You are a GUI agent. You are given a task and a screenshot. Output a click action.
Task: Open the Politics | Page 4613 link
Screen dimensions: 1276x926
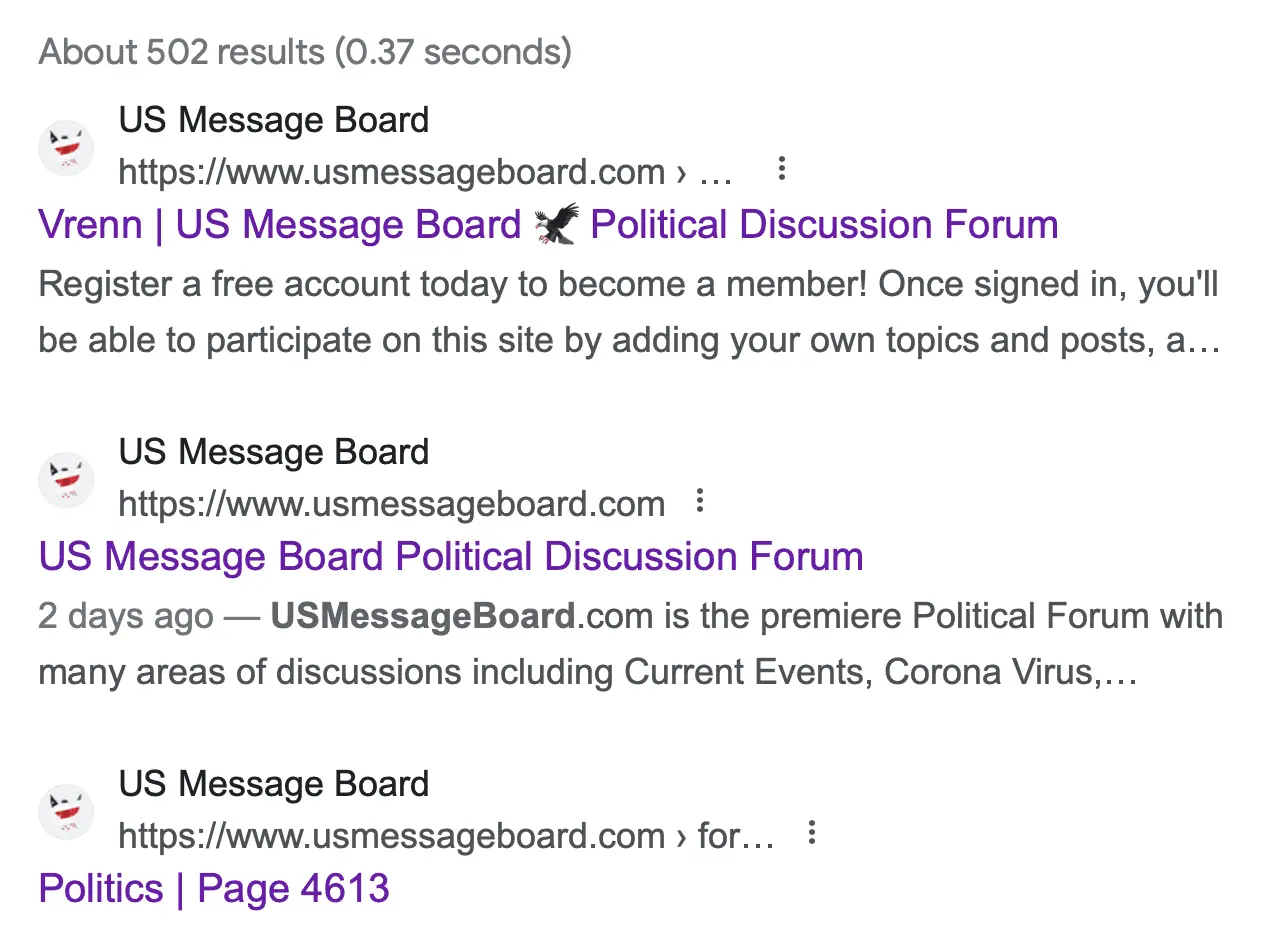pyautogui.click(x=213, y=888)
